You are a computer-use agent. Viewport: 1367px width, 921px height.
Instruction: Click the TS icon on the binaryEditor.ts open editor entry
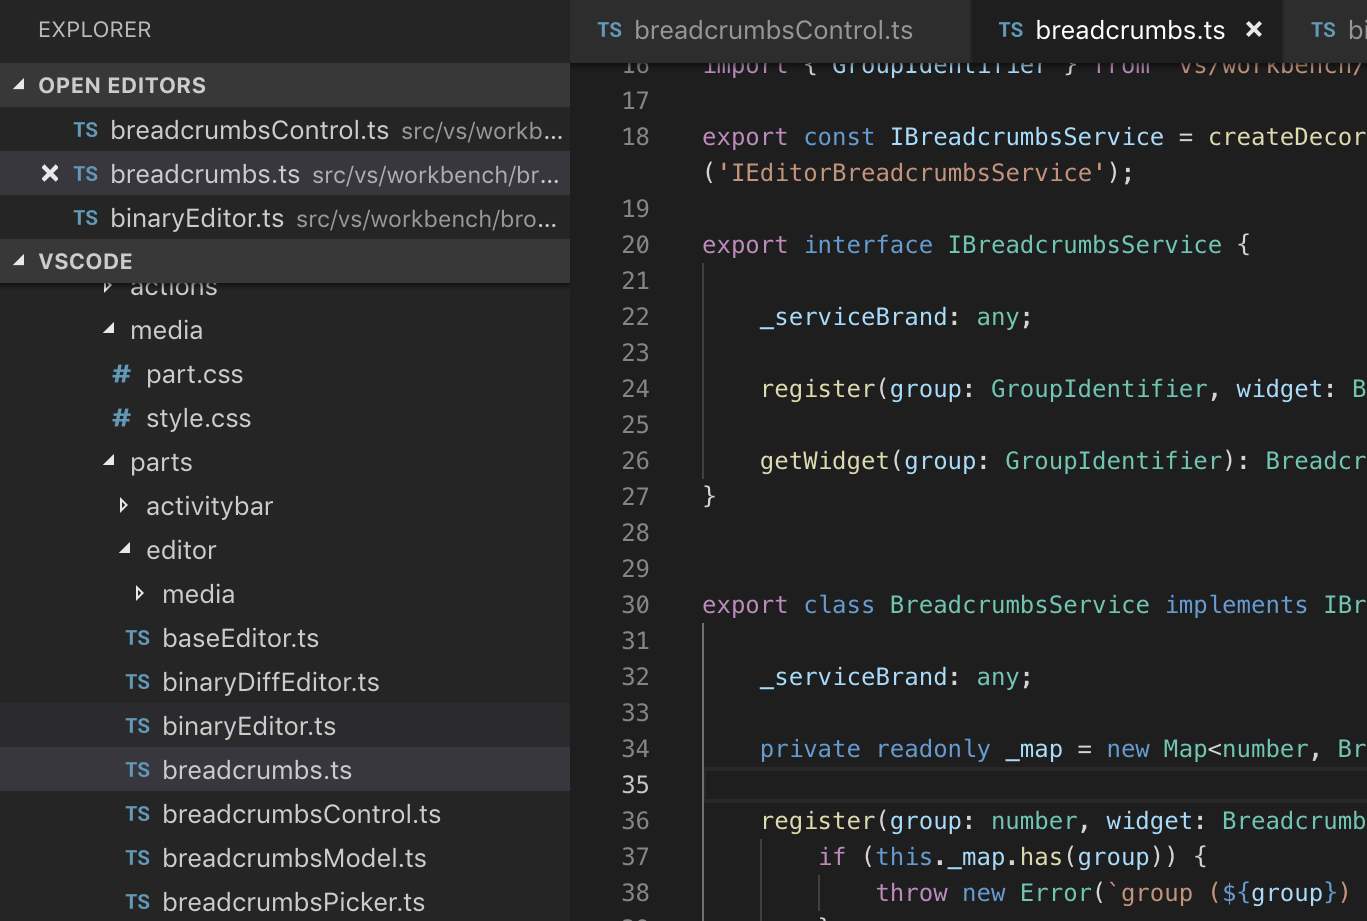pyautogui.click(x=86, y=218)
